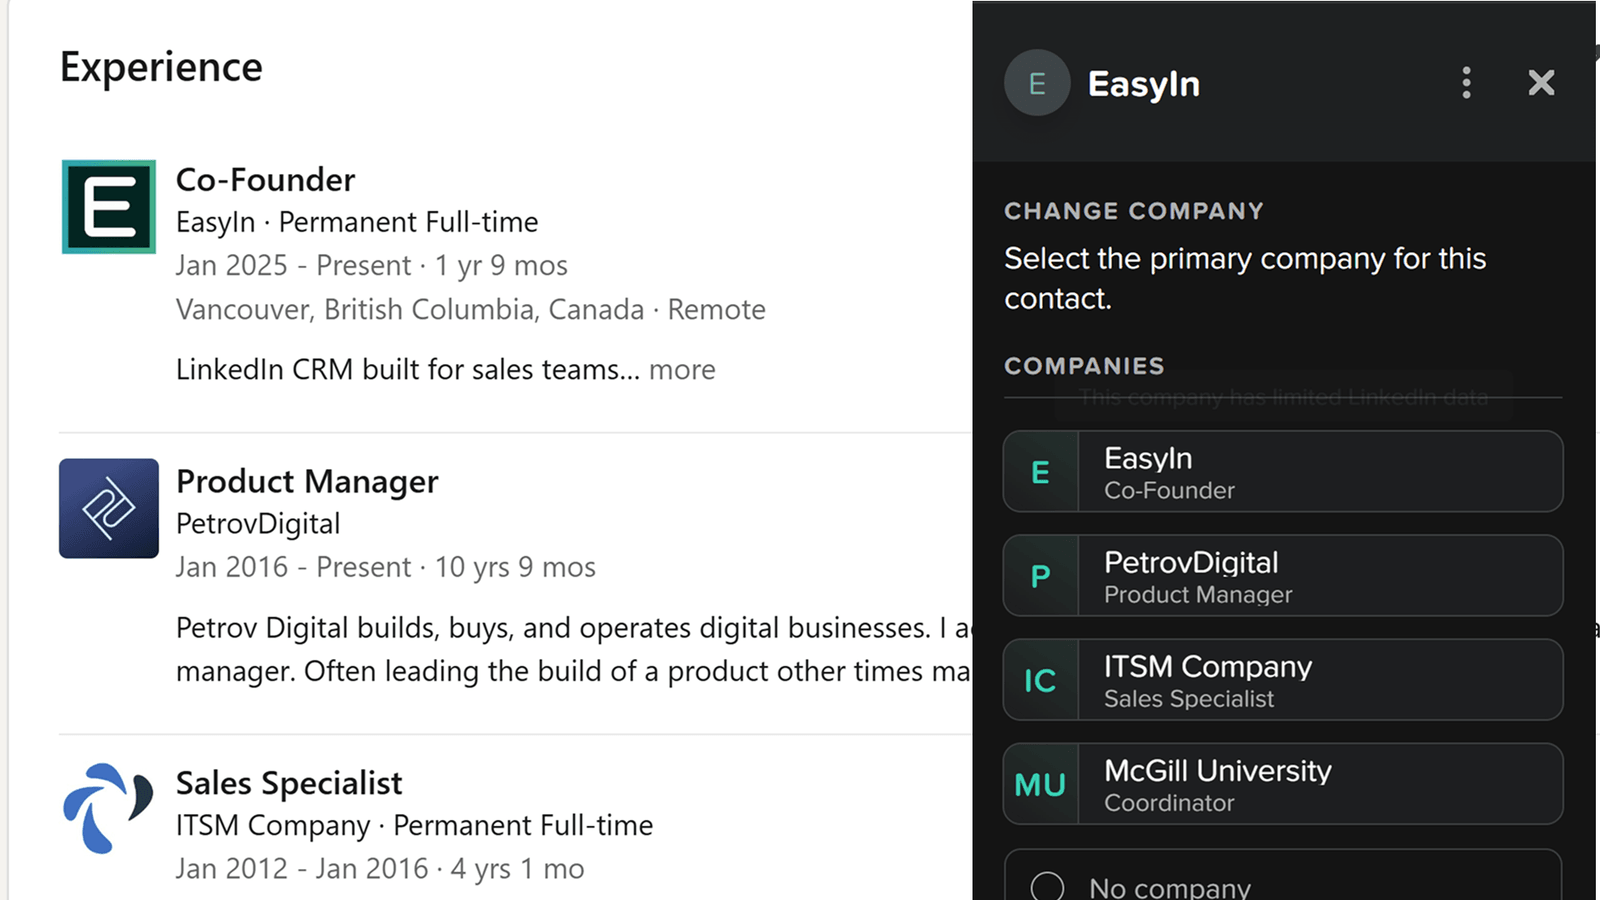
Task: Click the 'Petrov Digital builds, buys, and operates' description
Action: (574, 650)
